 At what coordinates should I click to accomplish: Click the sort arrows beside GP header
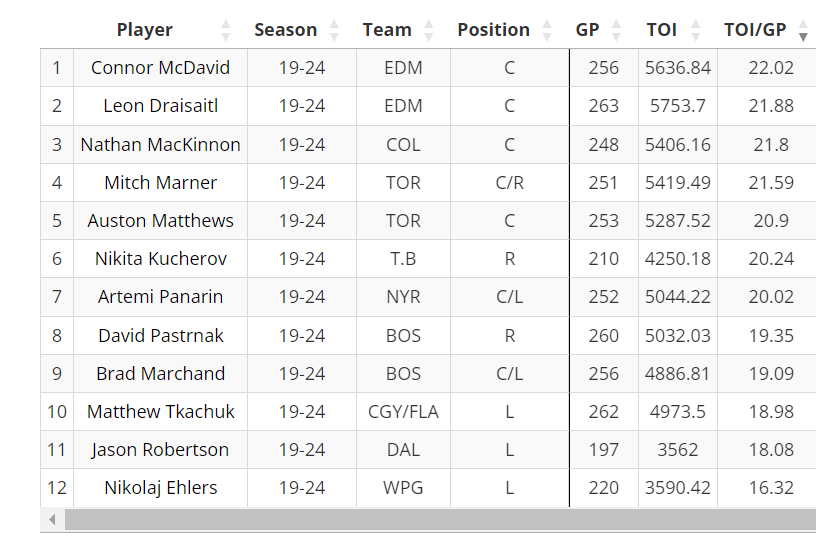[616, 30]
